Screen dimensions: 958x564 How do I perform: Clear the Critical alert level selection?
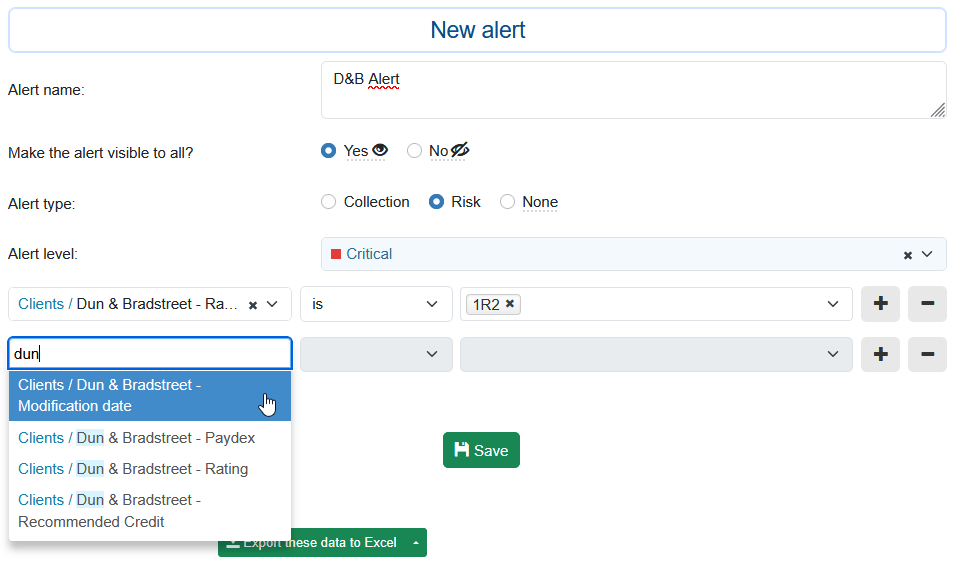908,255
